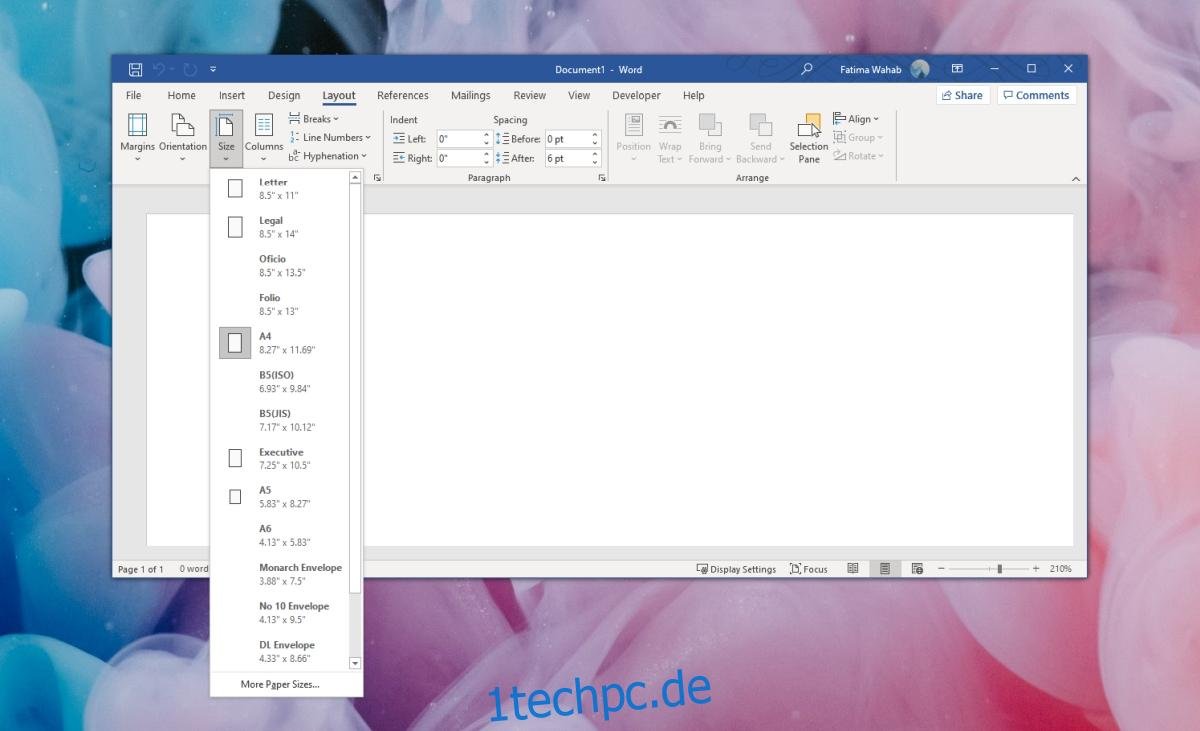Choose Letter 8.5" x 11" paper size
The height and width of the screenshot is (731, 1200).
tap(279, 188)
